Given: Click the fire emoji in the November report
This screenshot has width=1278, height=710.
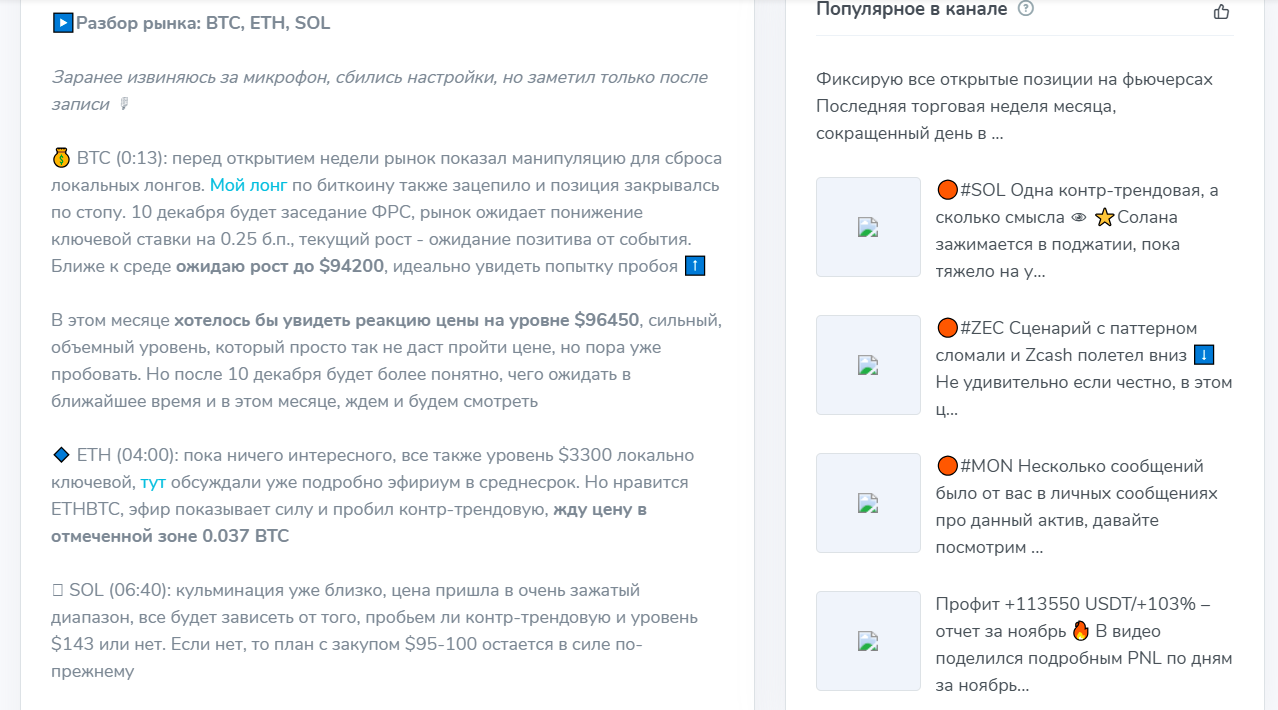Looking at the screenshot, I should [1080, 632].
